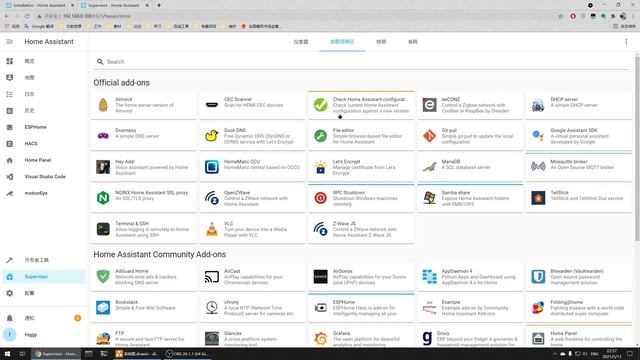Viewport: 640px width, 360px height.
Task: Select the Add-on Store tab
Action: pyautogui.click(x=342, y=42)
